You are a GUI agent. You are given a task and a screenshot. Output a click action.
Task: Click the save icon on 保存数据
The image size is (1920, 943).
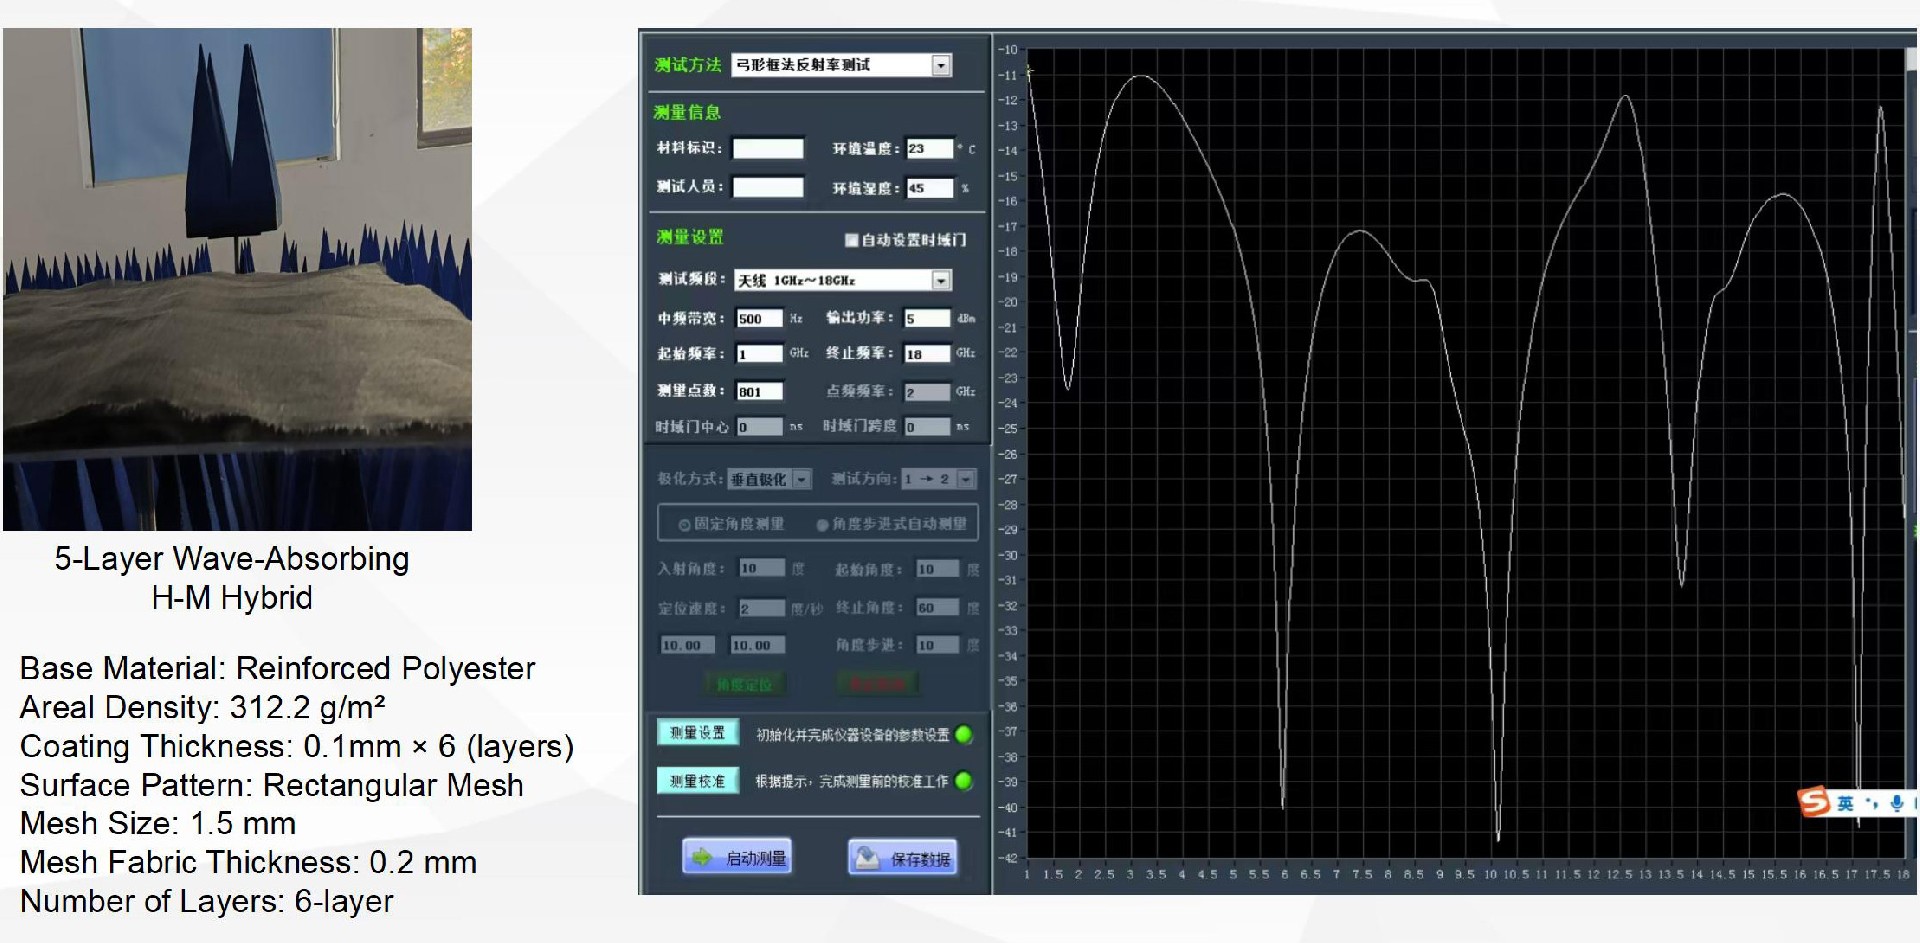(x=867, y=857)
